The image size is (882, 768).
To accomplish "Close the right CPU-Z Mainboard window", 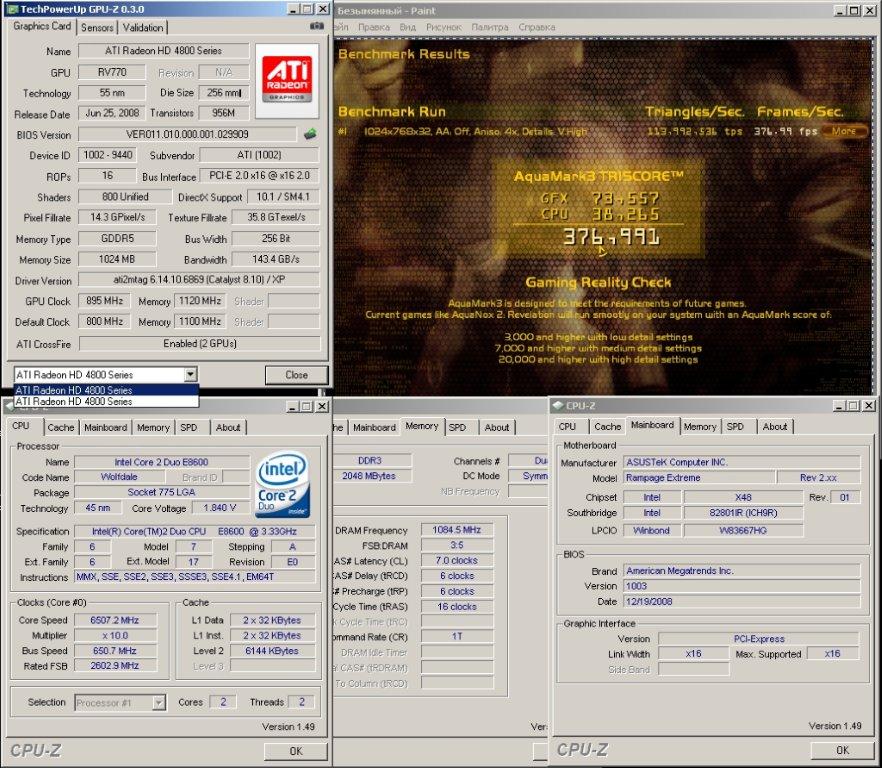I will pyautogui.click(x=868, y=405).
